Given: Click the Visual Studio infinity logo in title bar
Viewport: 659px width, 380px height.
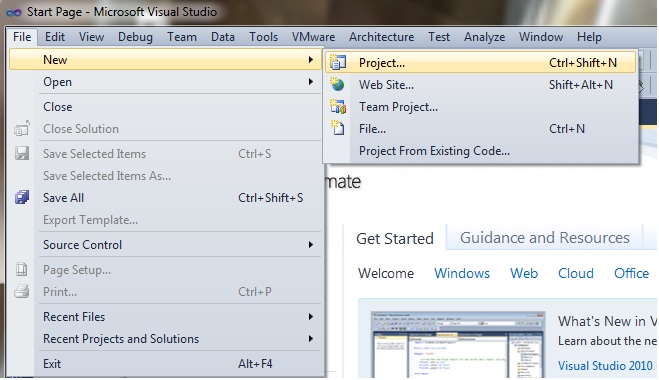Looking at the screenshot, I should click(13, 13).
